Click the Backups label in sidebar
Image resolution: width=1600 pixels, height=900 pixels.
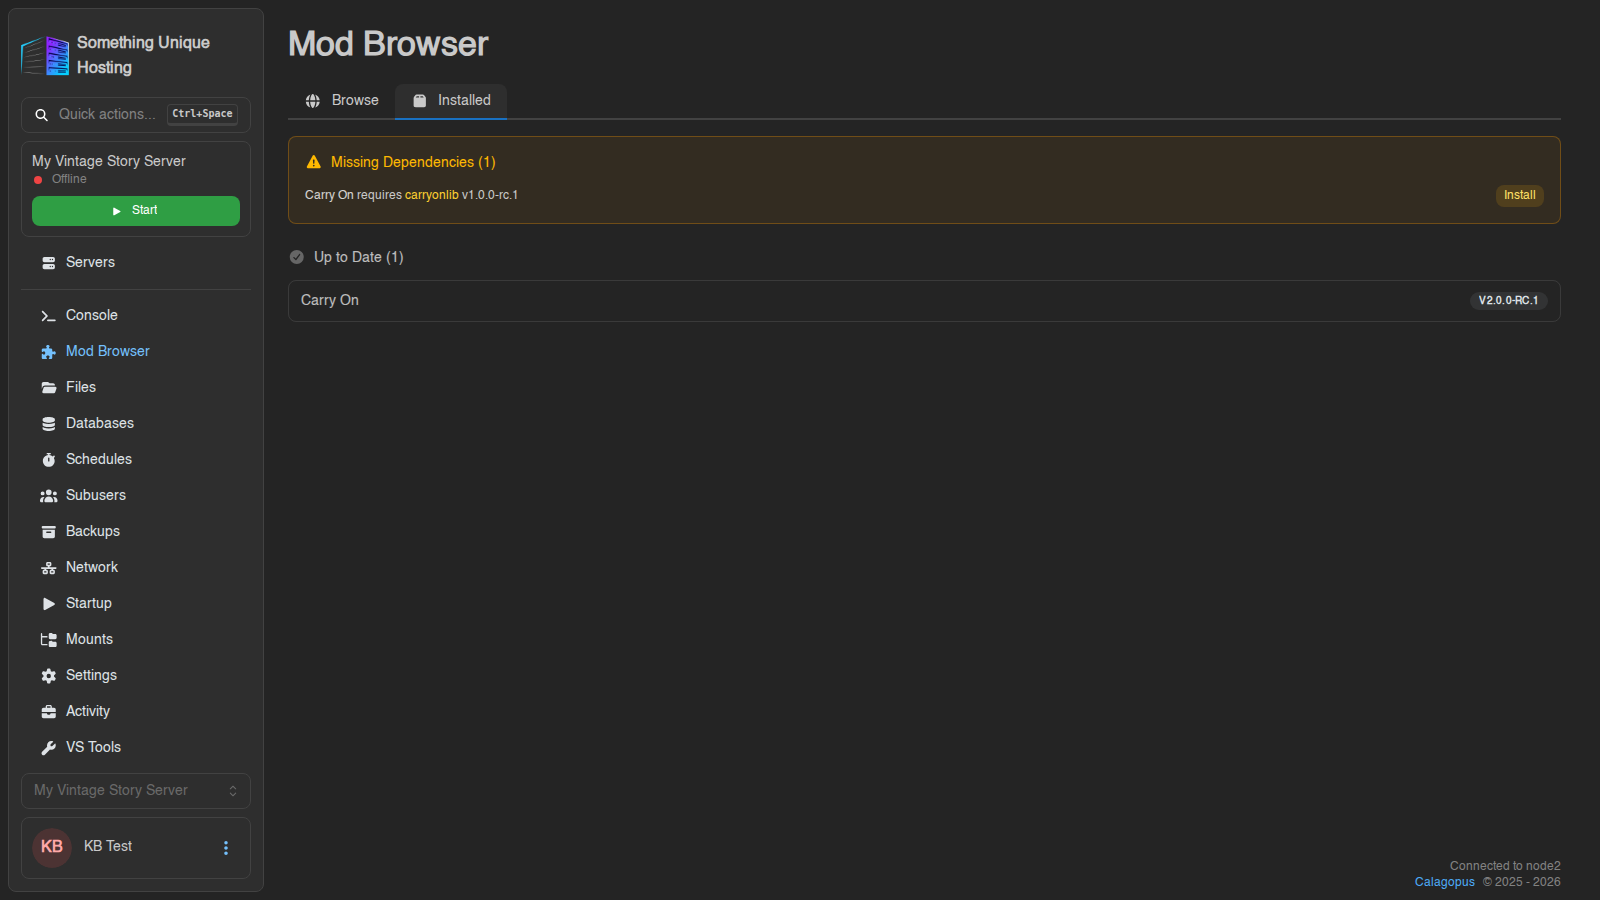(x=93, y=531)
